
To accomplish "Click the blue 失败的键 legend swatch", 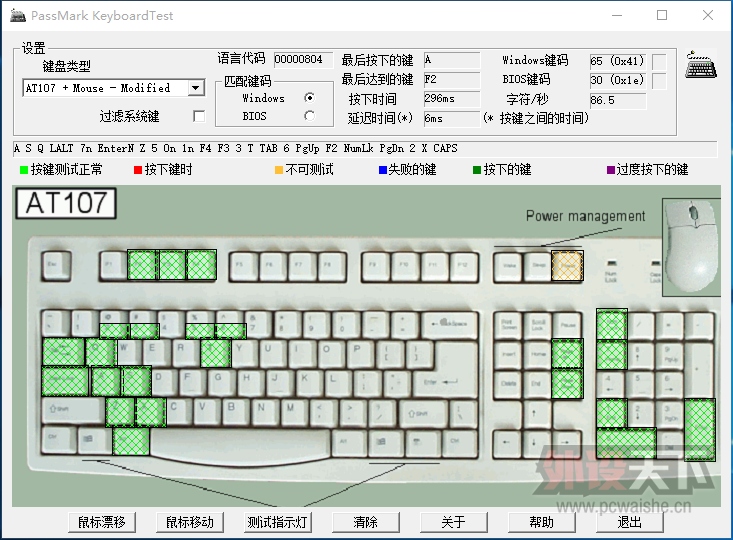I will (383, 170).
